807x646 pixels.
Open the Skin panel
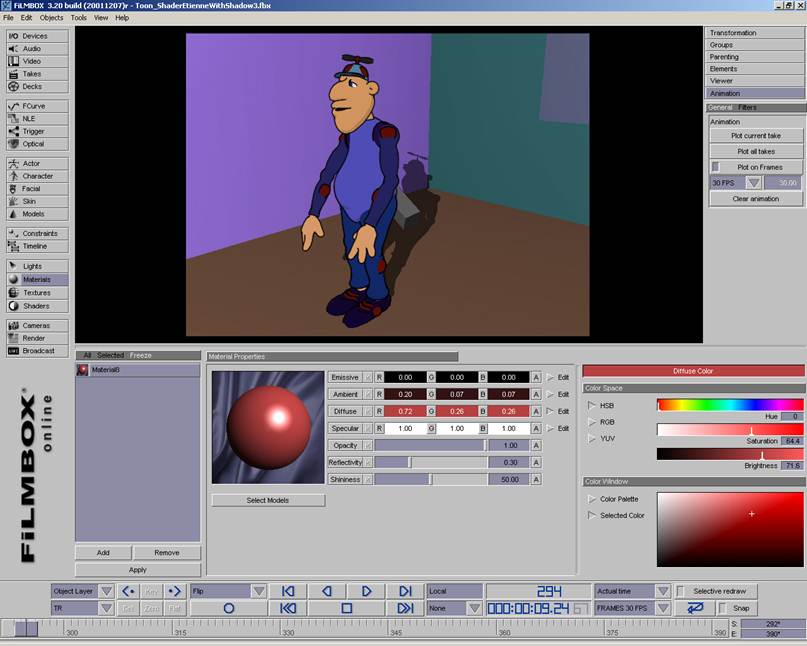[37, 201]
